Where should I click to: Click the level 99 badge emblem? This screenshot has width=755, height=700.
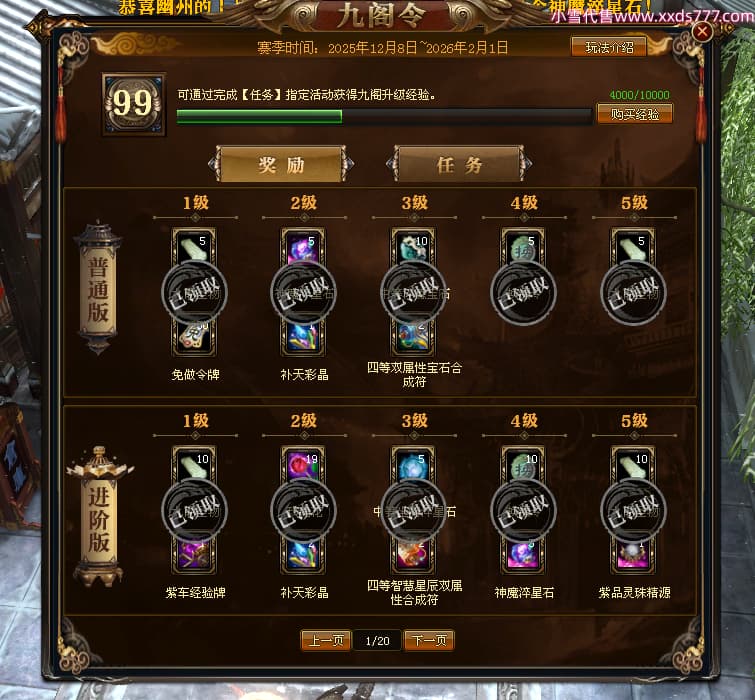pos(133,104)
